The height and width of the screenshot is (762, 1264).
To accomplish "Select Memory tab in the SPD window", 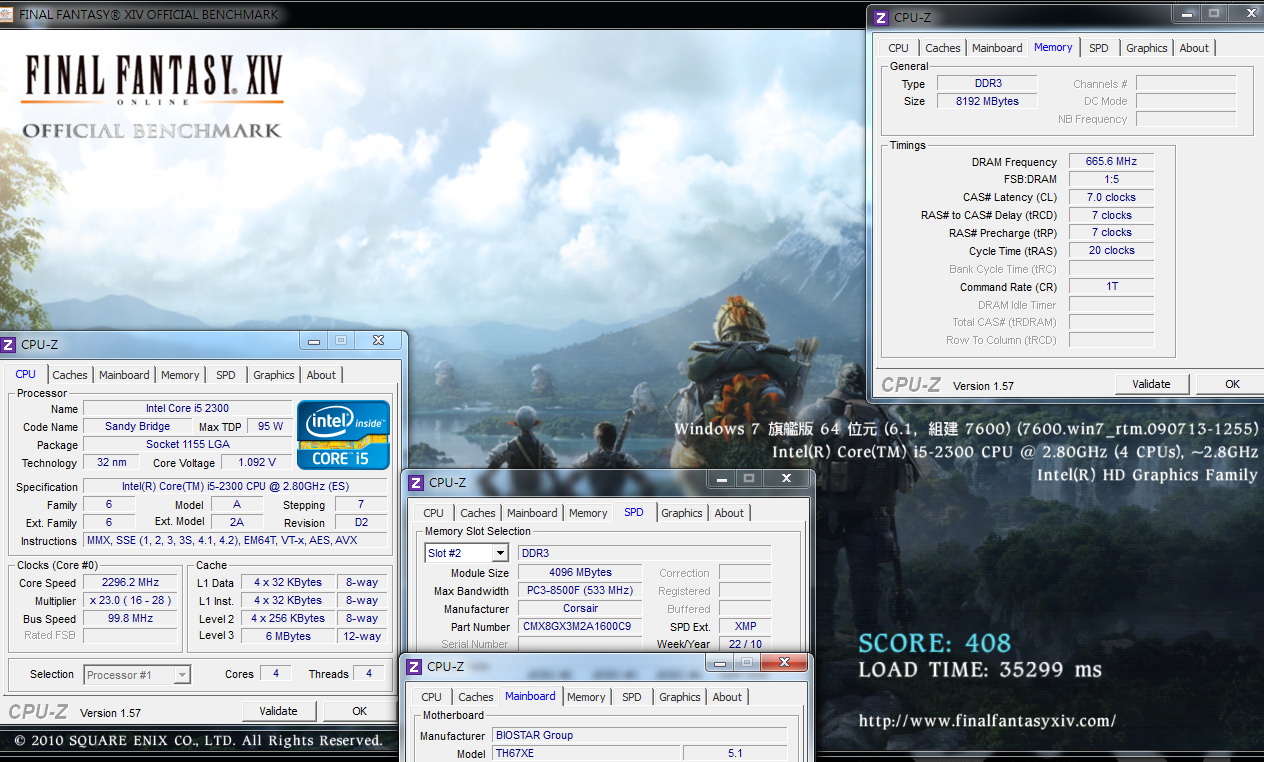I will tap(588, 513).
